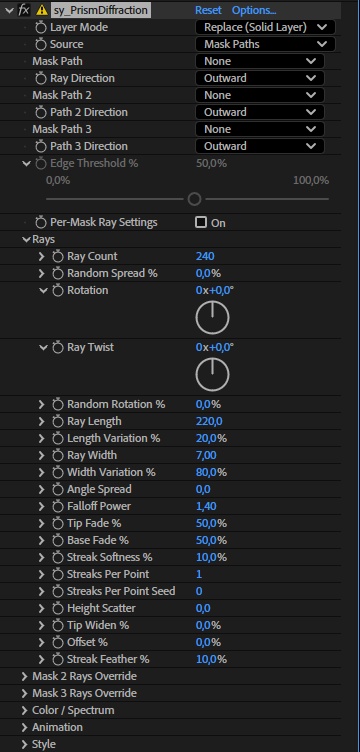Toggle the Offset % stopwatch

58,643
